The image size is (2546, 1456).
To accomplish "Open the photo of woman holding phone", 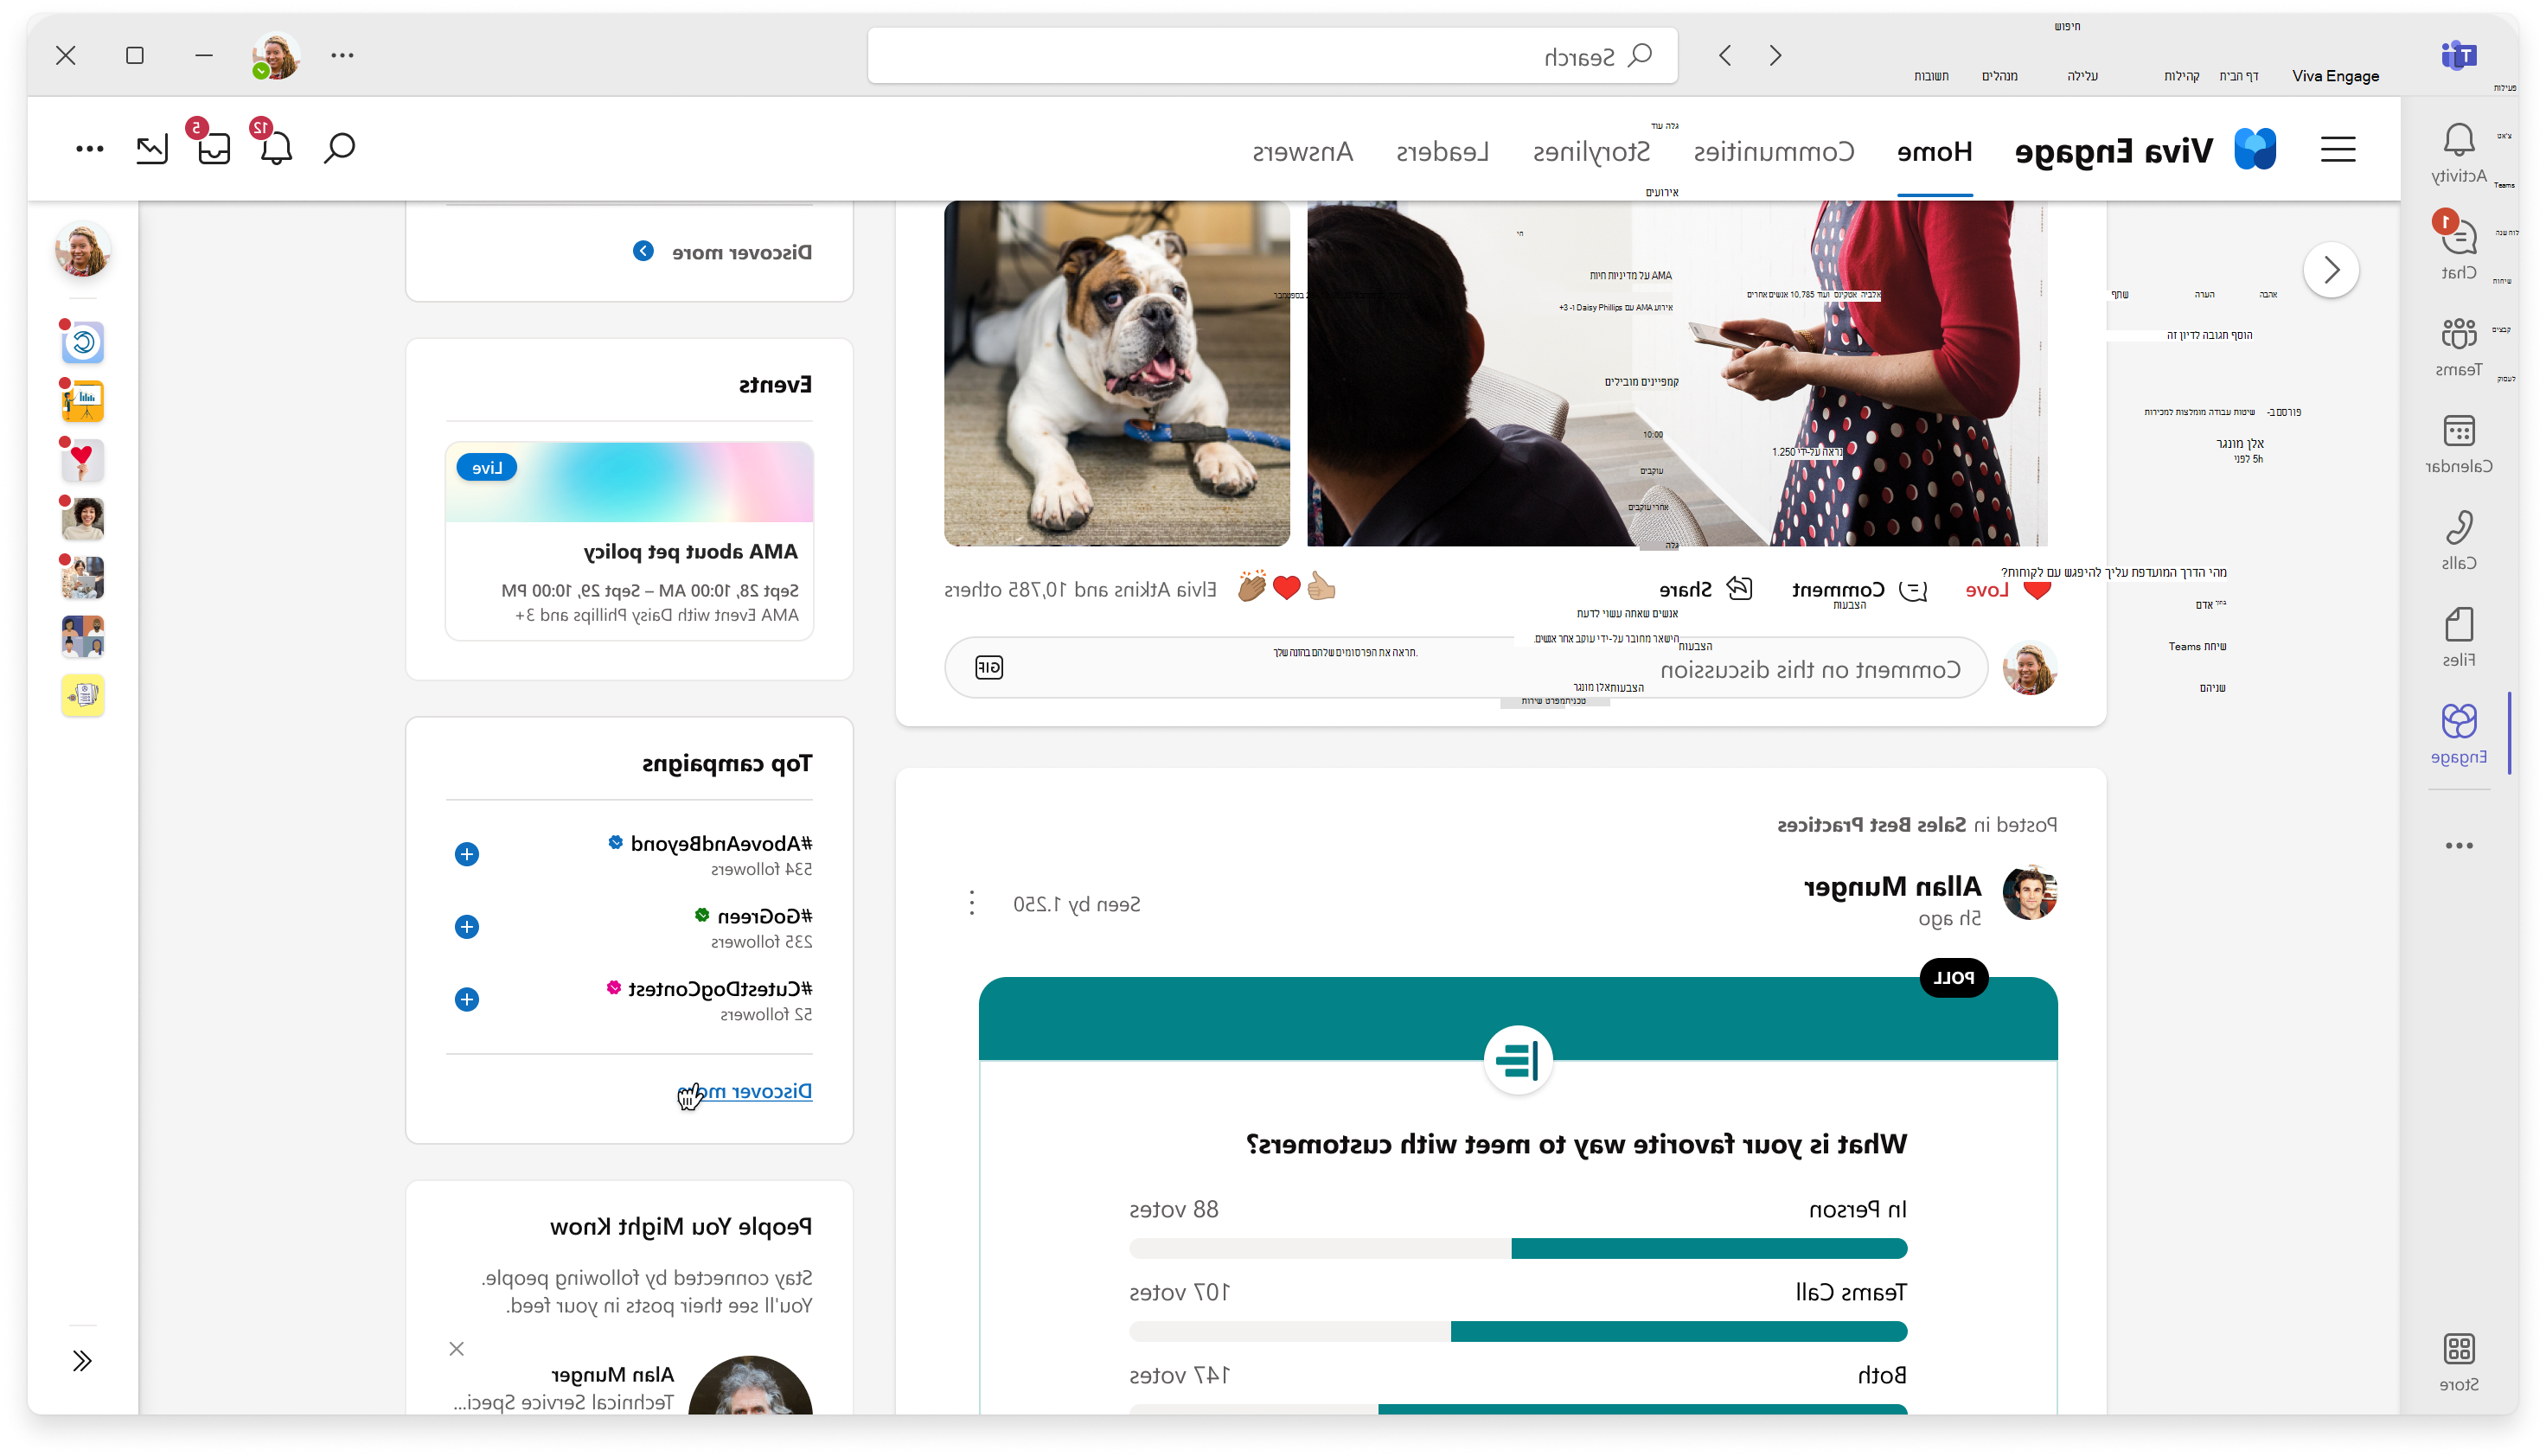I will (1676, 373).
